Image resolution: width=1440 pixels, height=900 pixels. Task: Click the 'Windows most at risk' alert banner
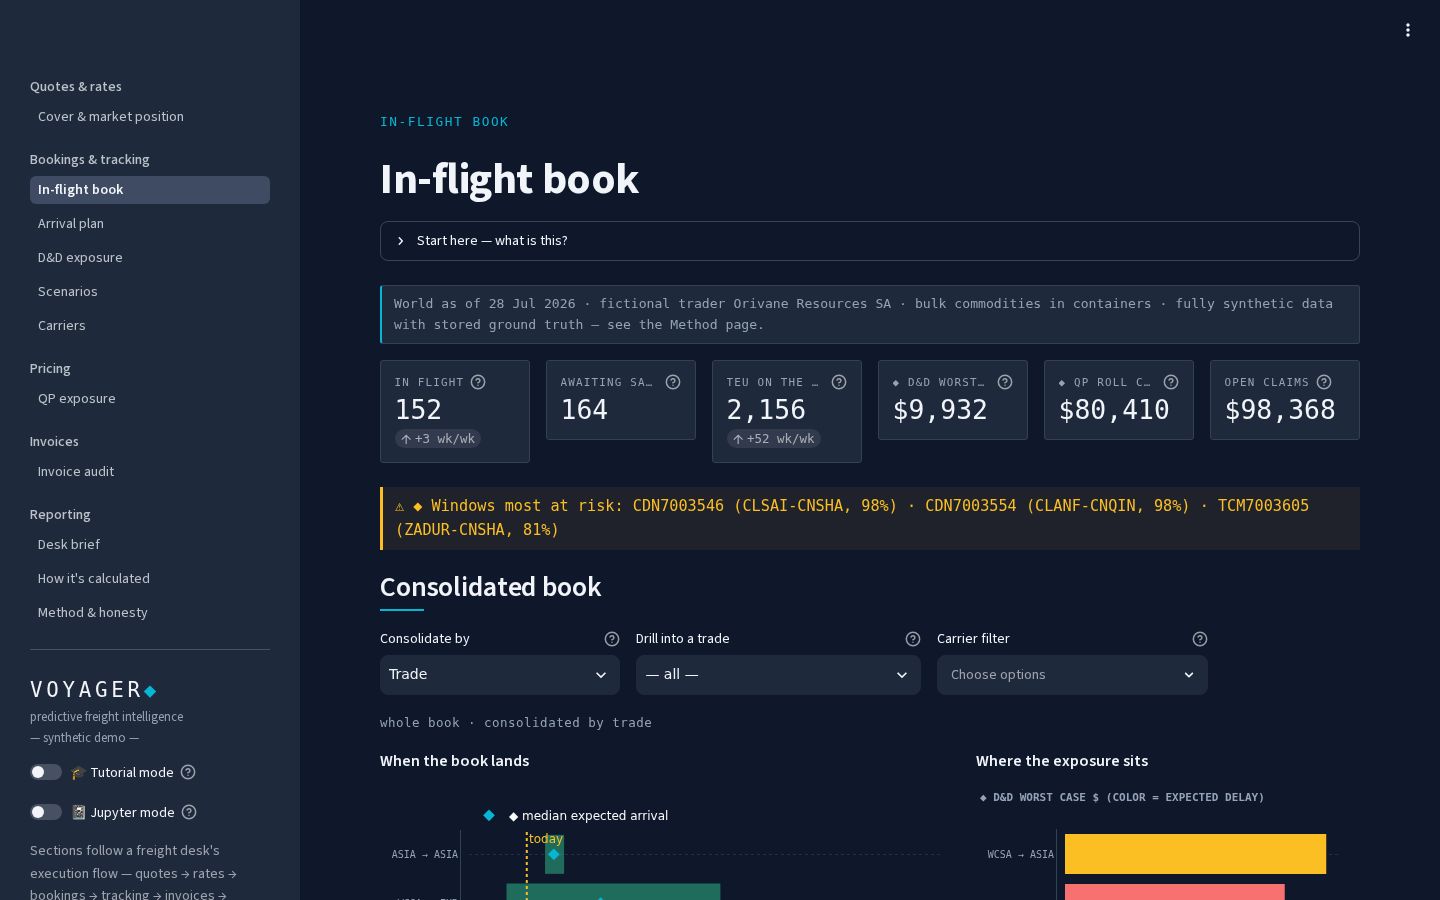[870, 518]
